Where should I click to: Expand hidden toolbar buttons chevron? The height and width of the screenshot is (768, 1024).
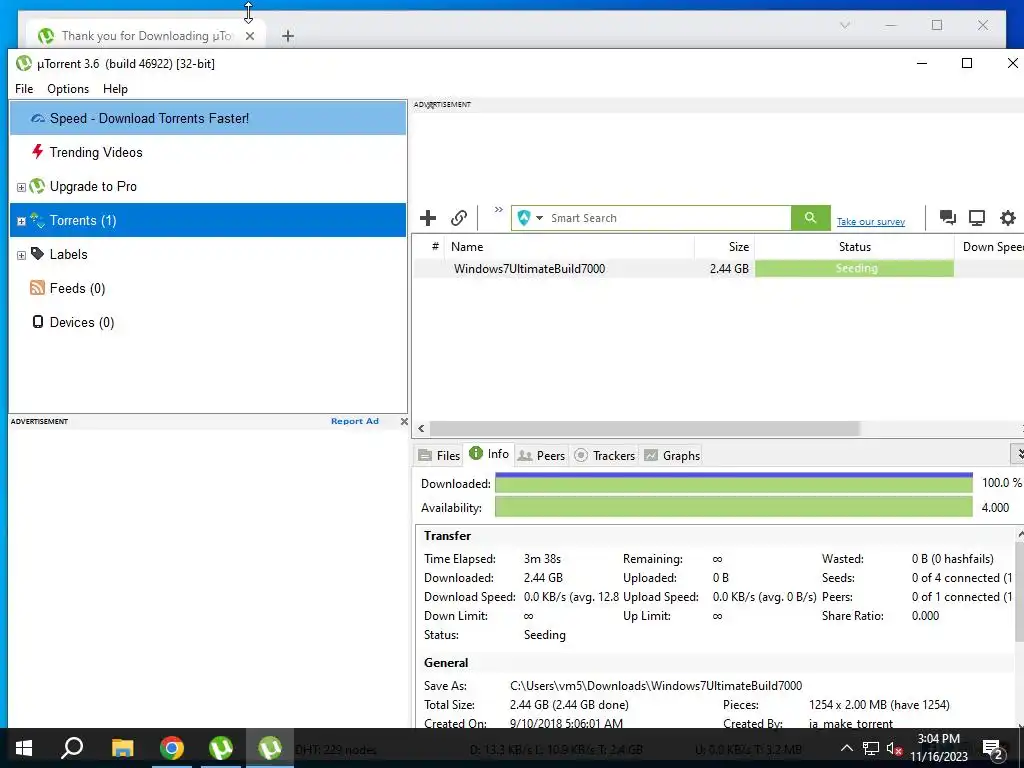point(499,210)
